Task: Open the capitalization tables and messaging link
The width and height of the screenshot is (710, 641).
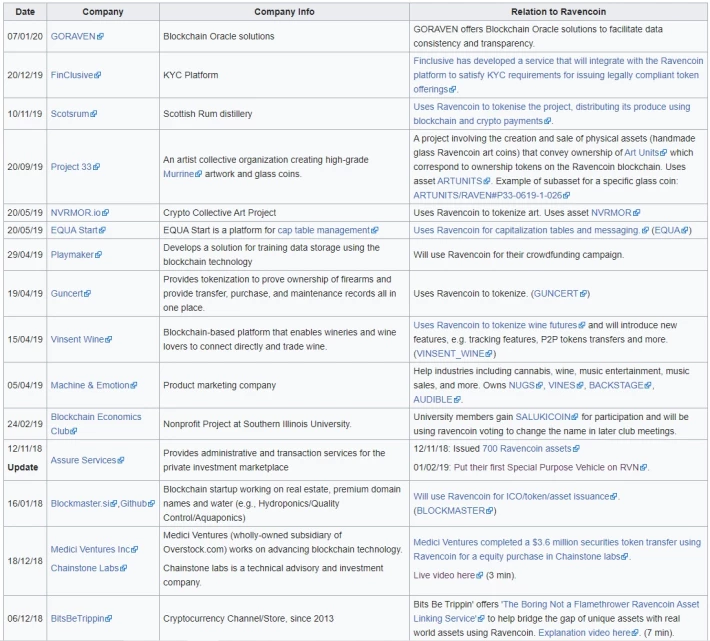Action: point(531,230)
